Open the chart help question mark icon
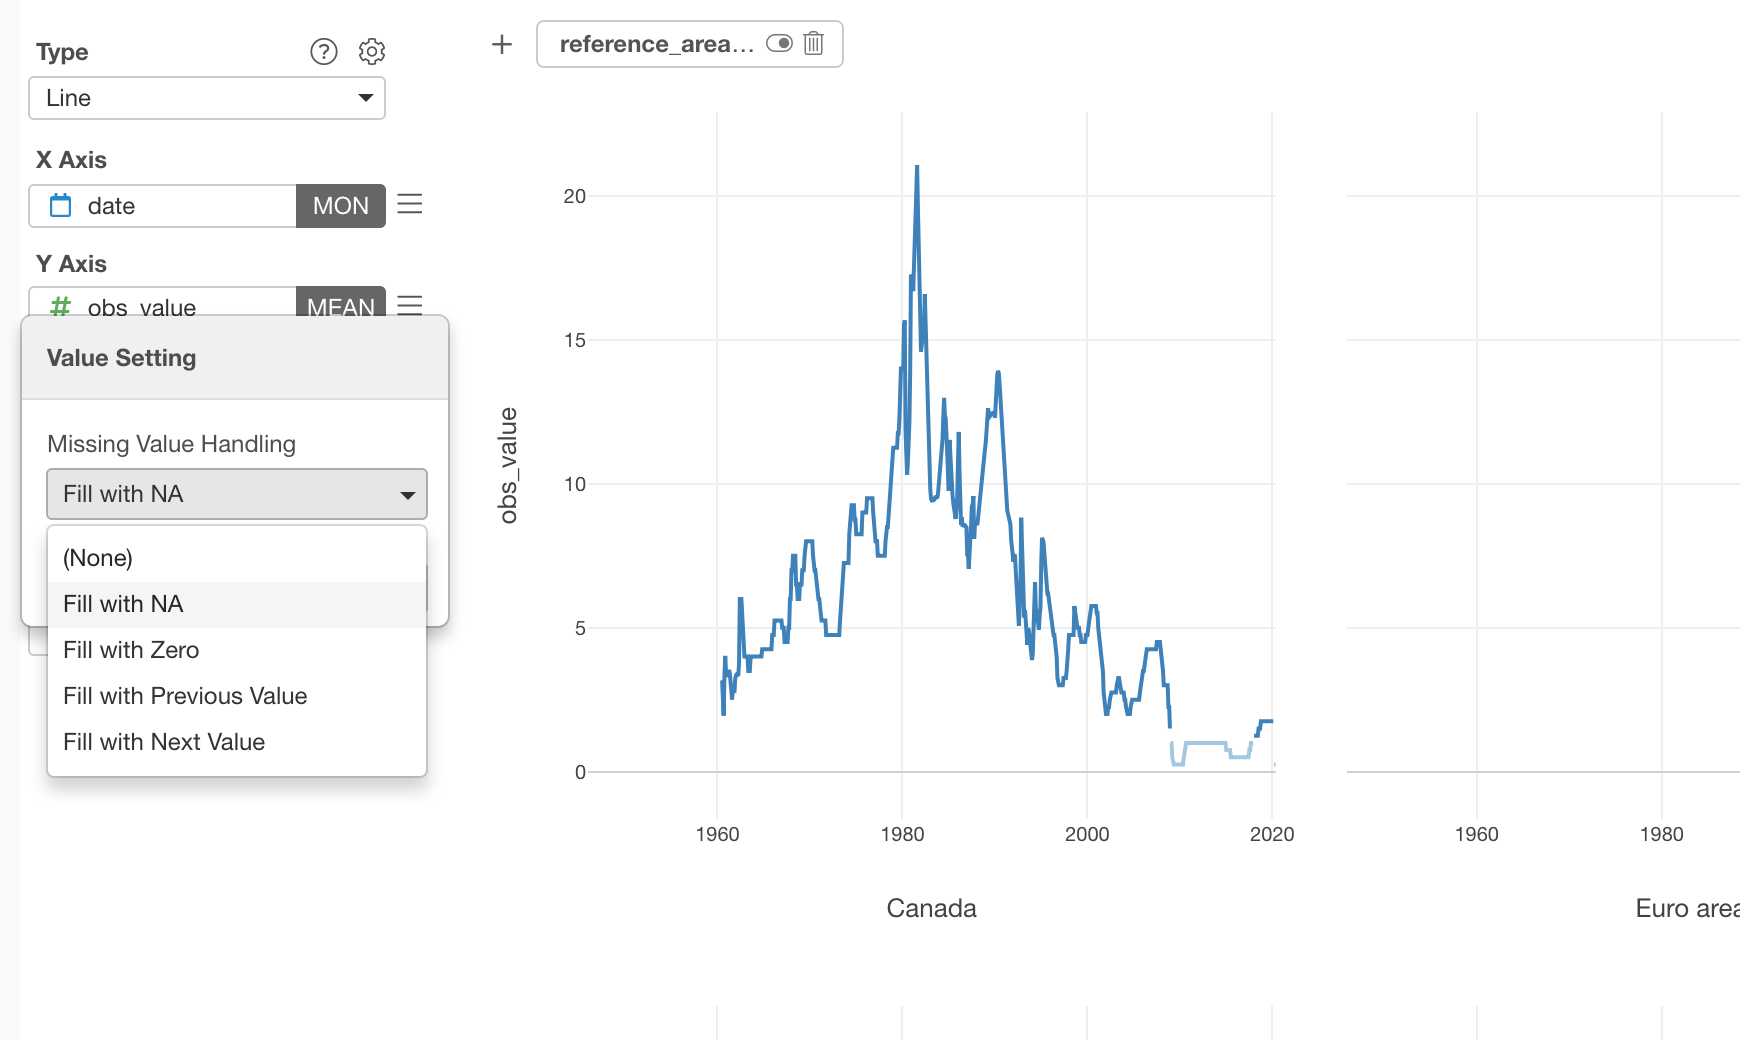1740x1040 pixels. point(324,52)
